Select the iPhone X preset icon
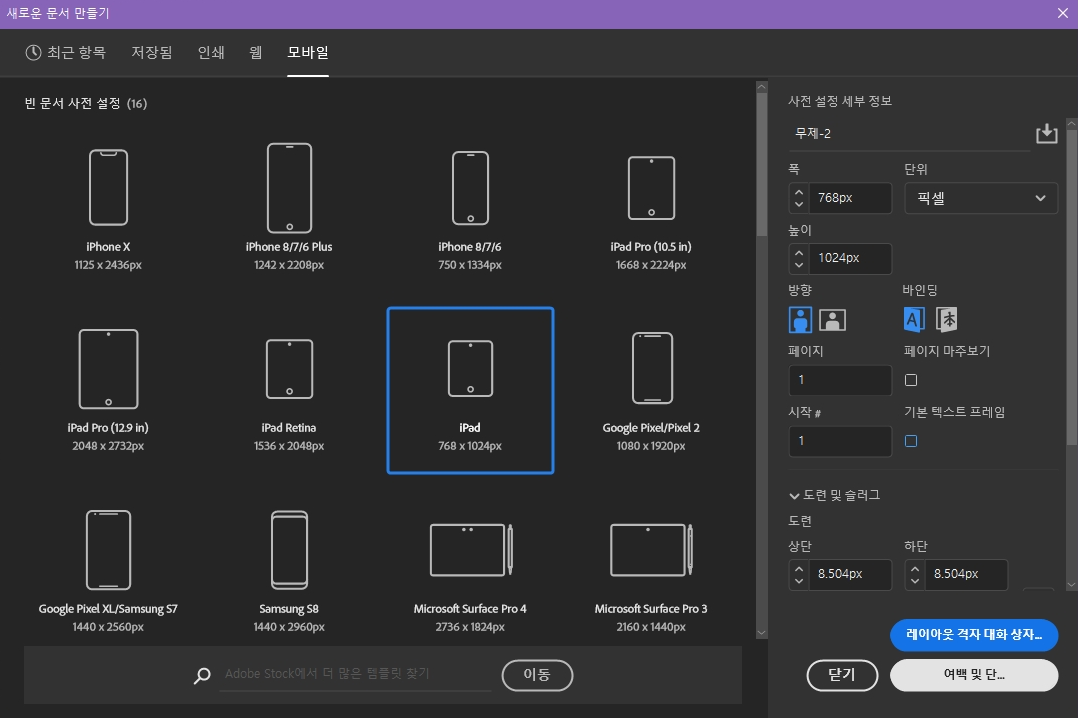 108,187
